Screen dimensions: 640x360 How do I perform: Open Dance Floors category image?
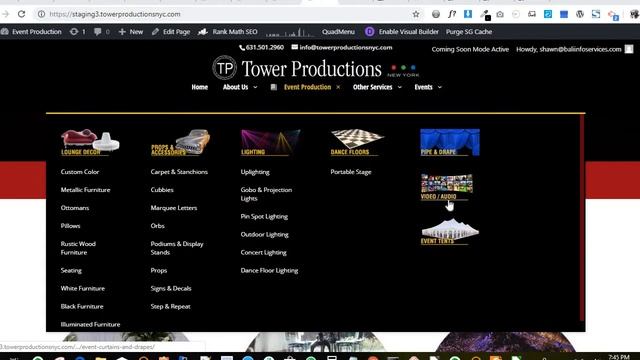click(x=357, y=142)
